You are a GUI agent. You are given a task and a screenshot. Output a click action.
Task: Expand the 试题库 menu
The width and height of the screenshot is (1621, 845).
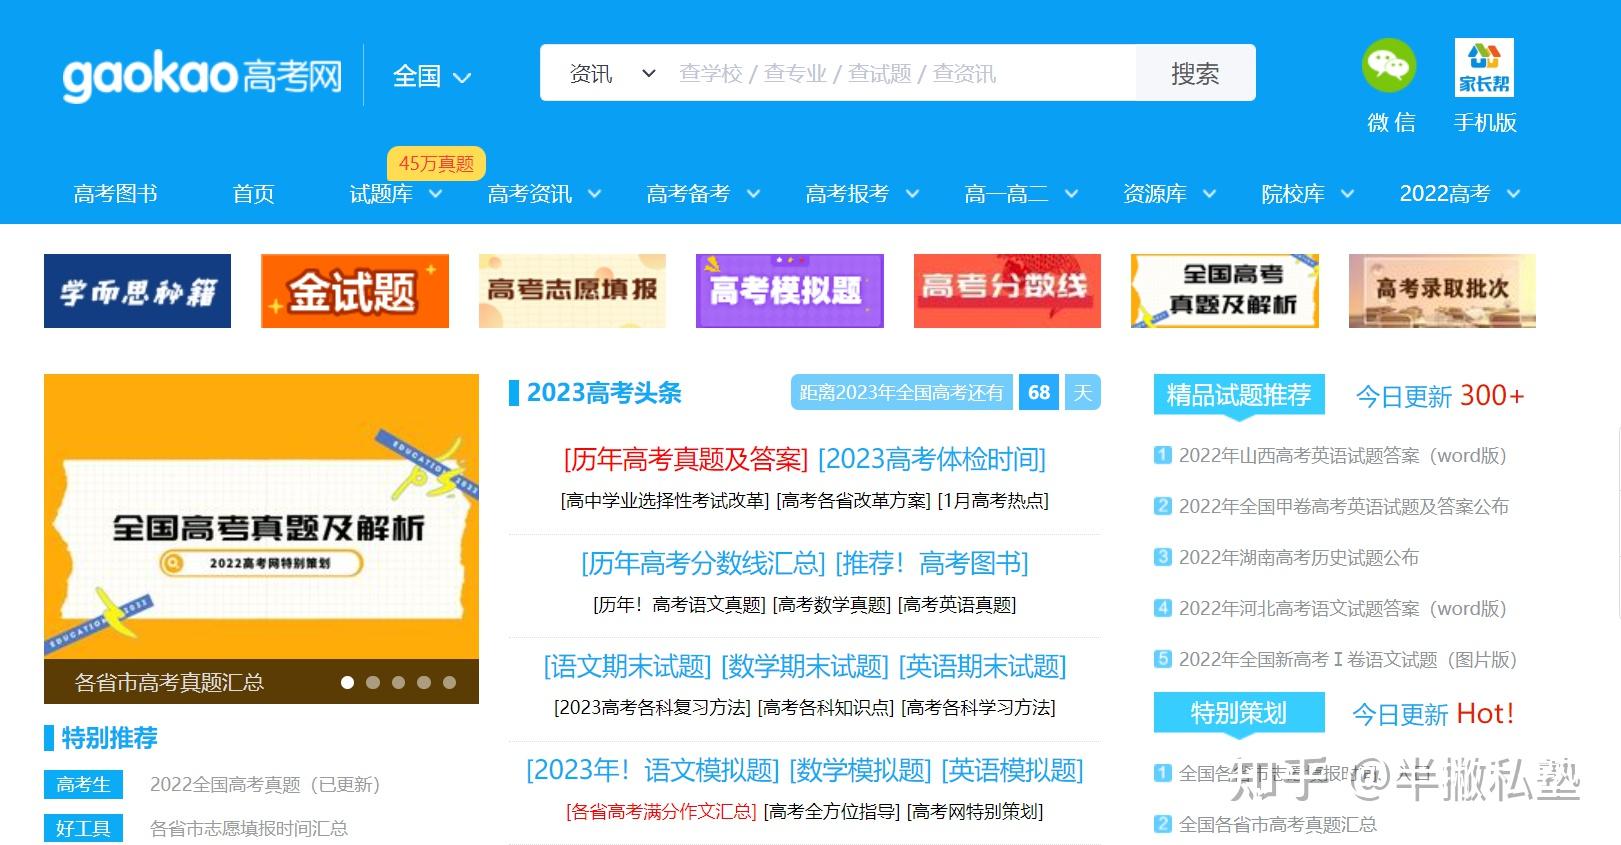pos(396,194)
